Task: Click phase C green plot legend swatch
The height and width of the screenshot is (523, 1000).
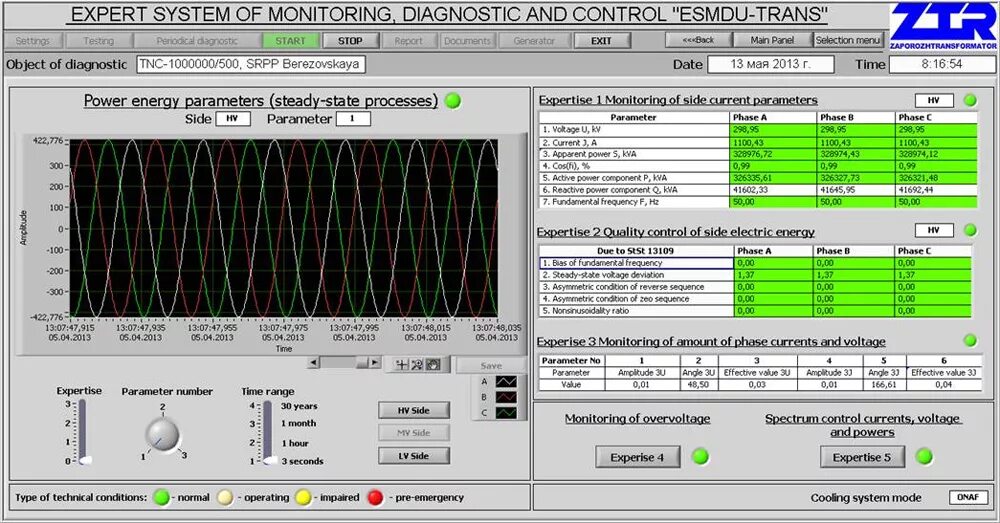Action: [x=506, y=413]
